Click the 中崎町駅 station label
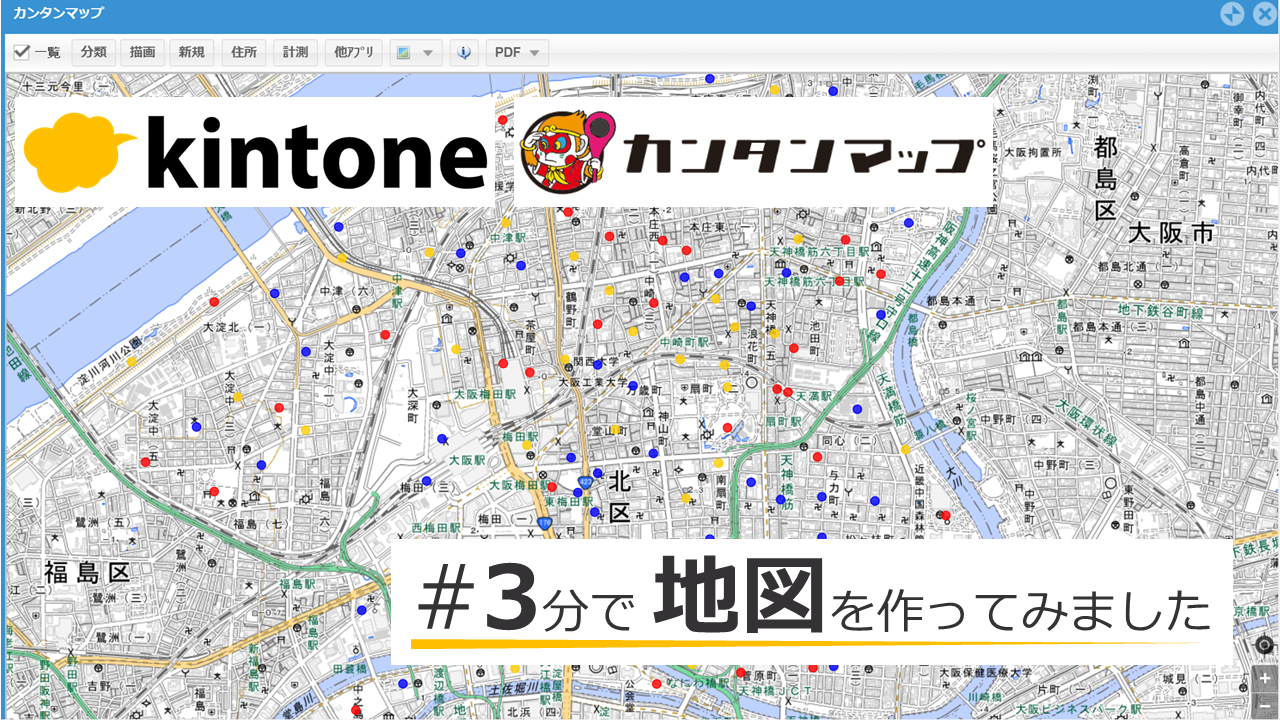1280x720 pixels. (685, 342)
